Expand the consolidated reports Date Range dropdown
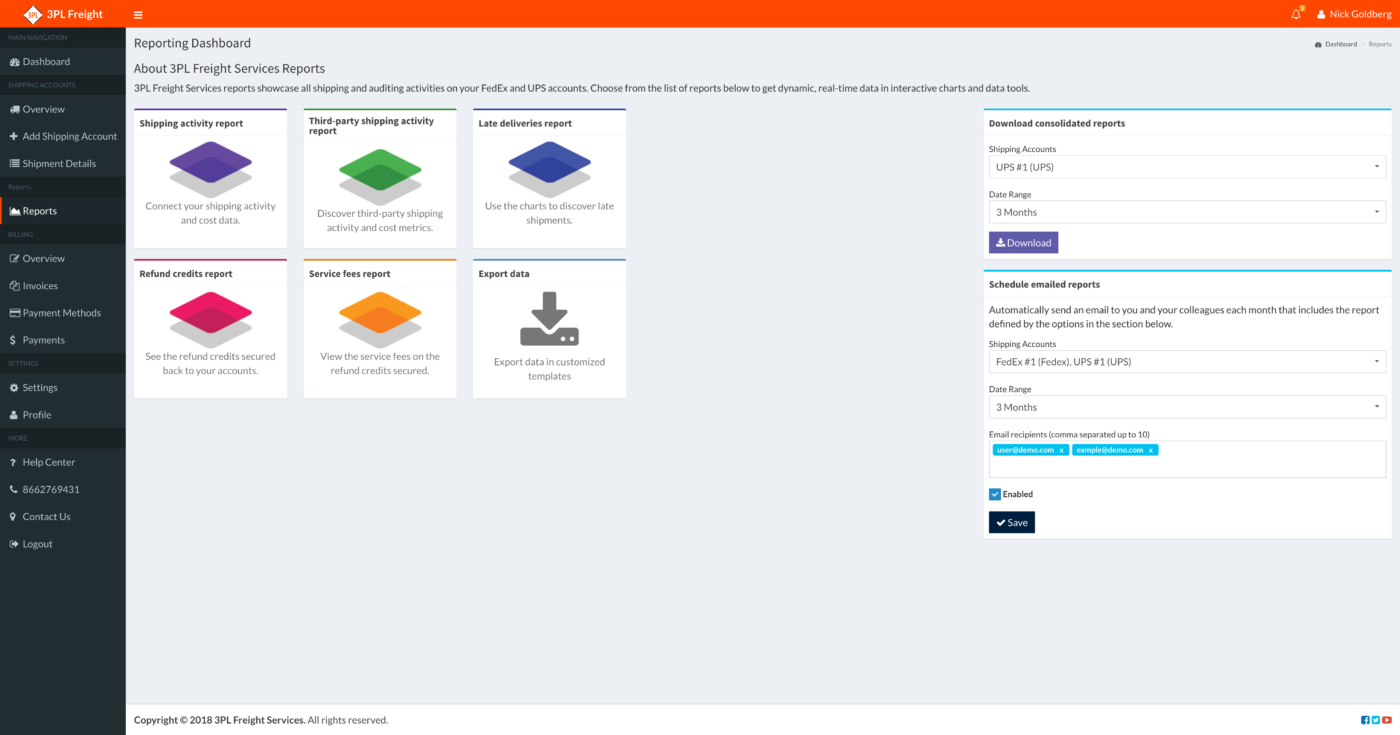This screenshot has width=1400, height=735. pos(1187,212)
